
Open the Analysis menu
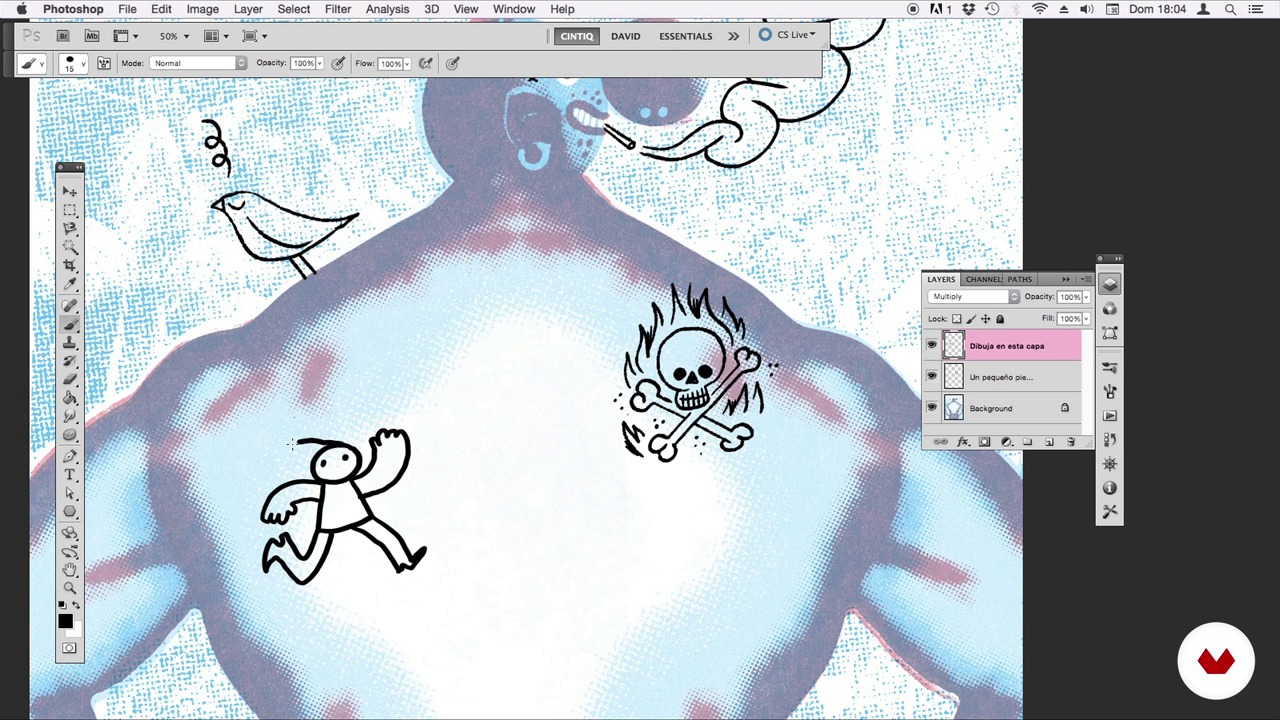click(387, 9)
